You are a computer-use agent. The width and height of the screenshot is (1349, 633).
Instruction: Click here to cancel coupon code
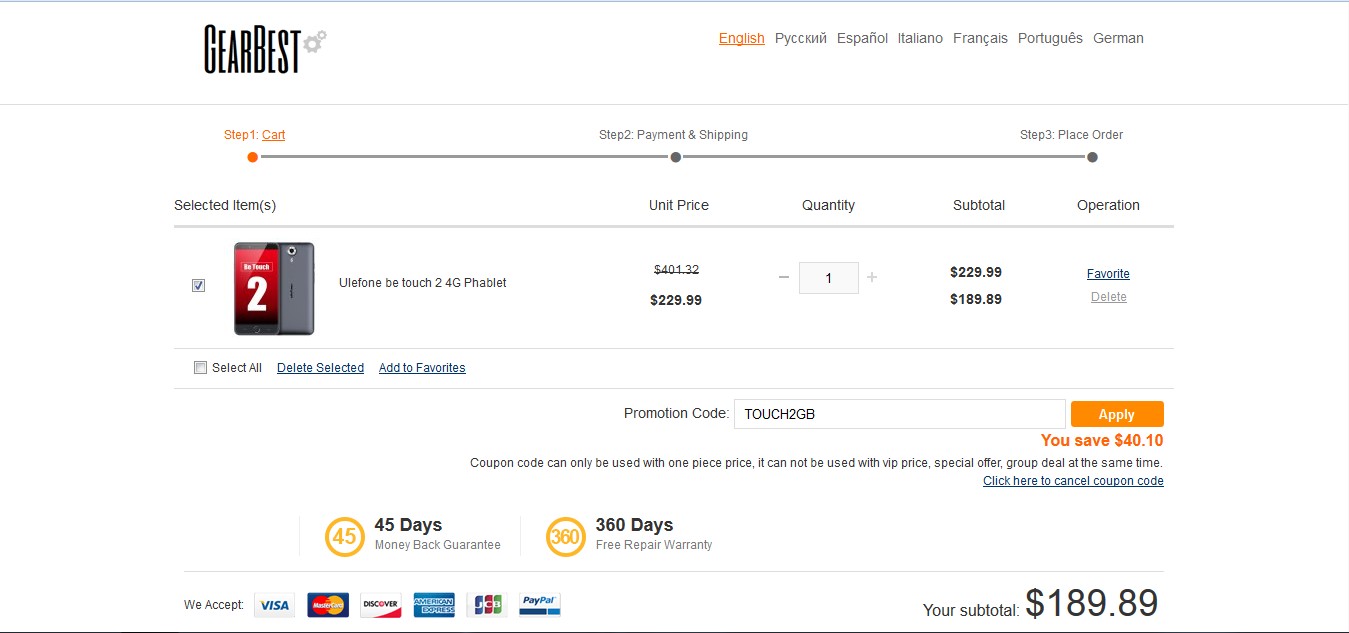coord(1073,481)
